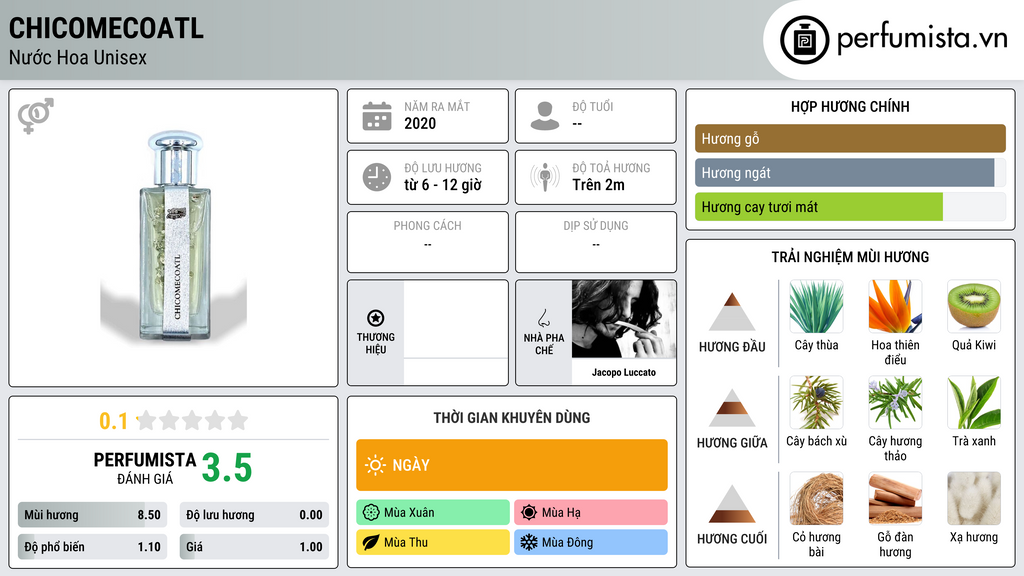Screen dimensions: 1024x576
Task: Click the five-star rating row
Action: click(192, 420)
